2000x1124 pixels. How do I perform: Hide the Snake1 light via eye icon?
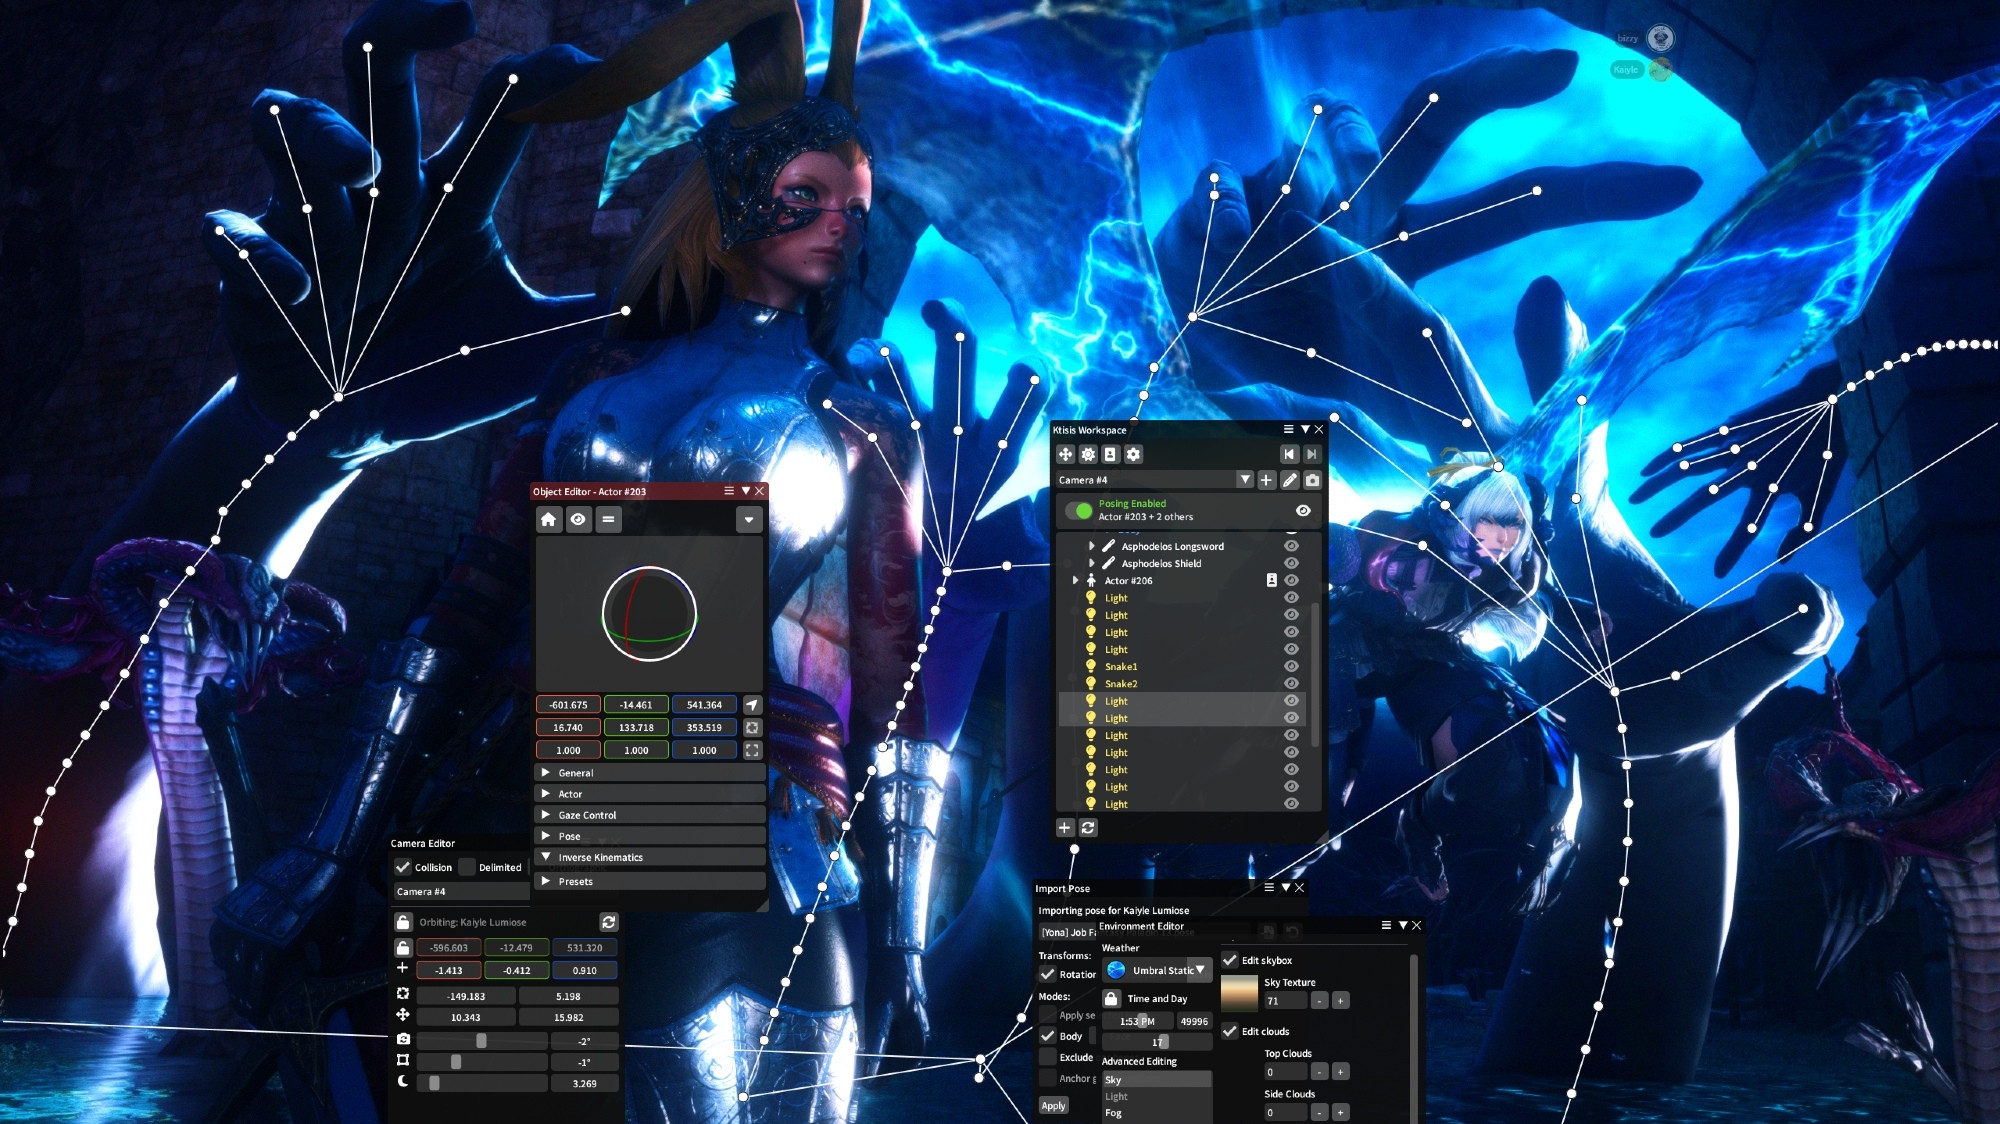tap(1291, 666)
